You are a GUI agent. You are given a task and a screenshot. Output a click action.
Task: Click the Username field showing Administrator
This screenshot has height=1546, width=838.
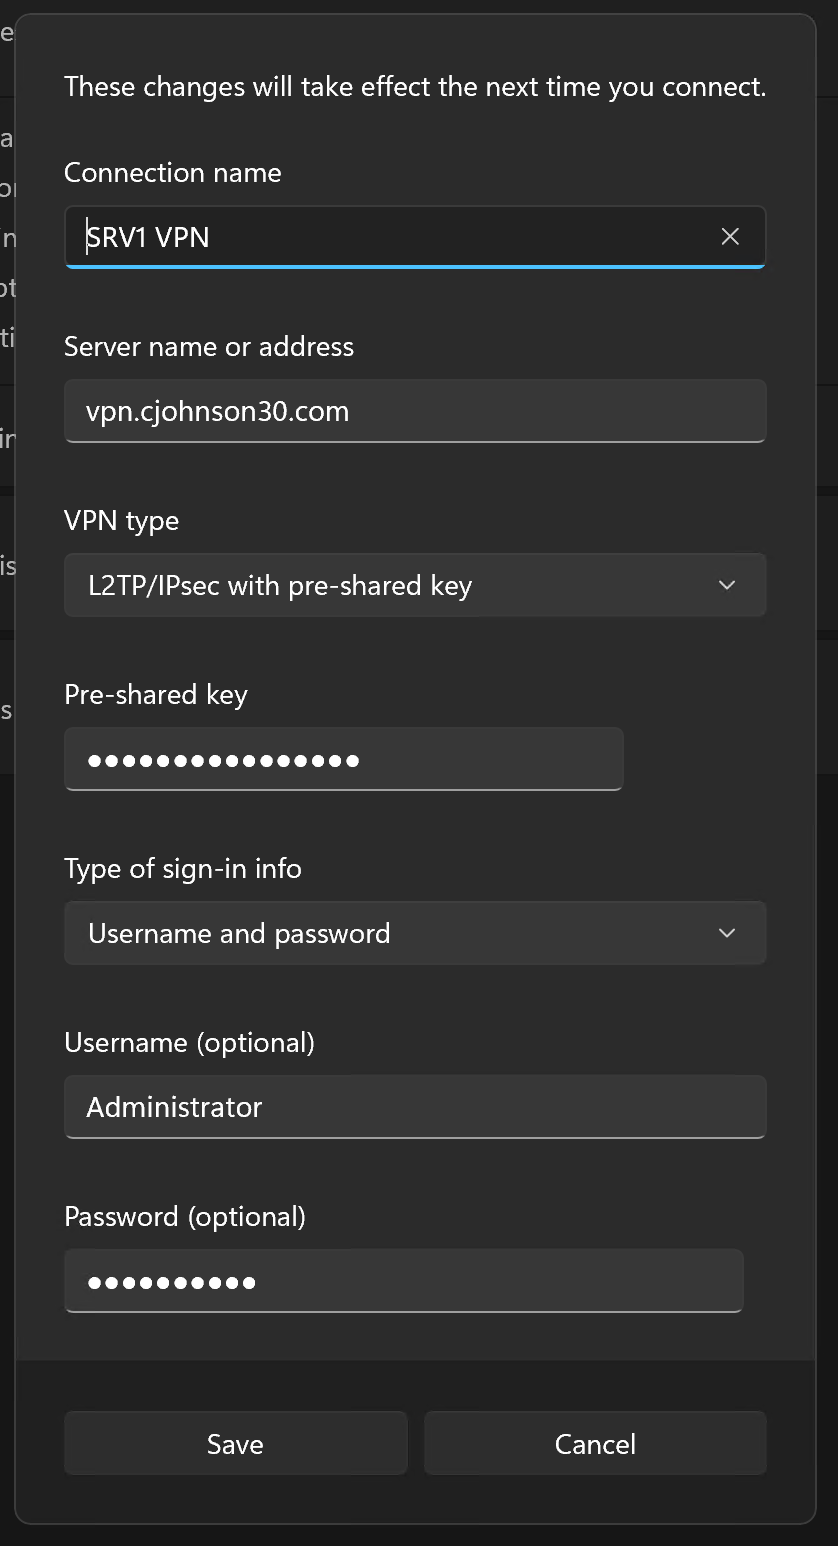click(x=415, y=1107)
